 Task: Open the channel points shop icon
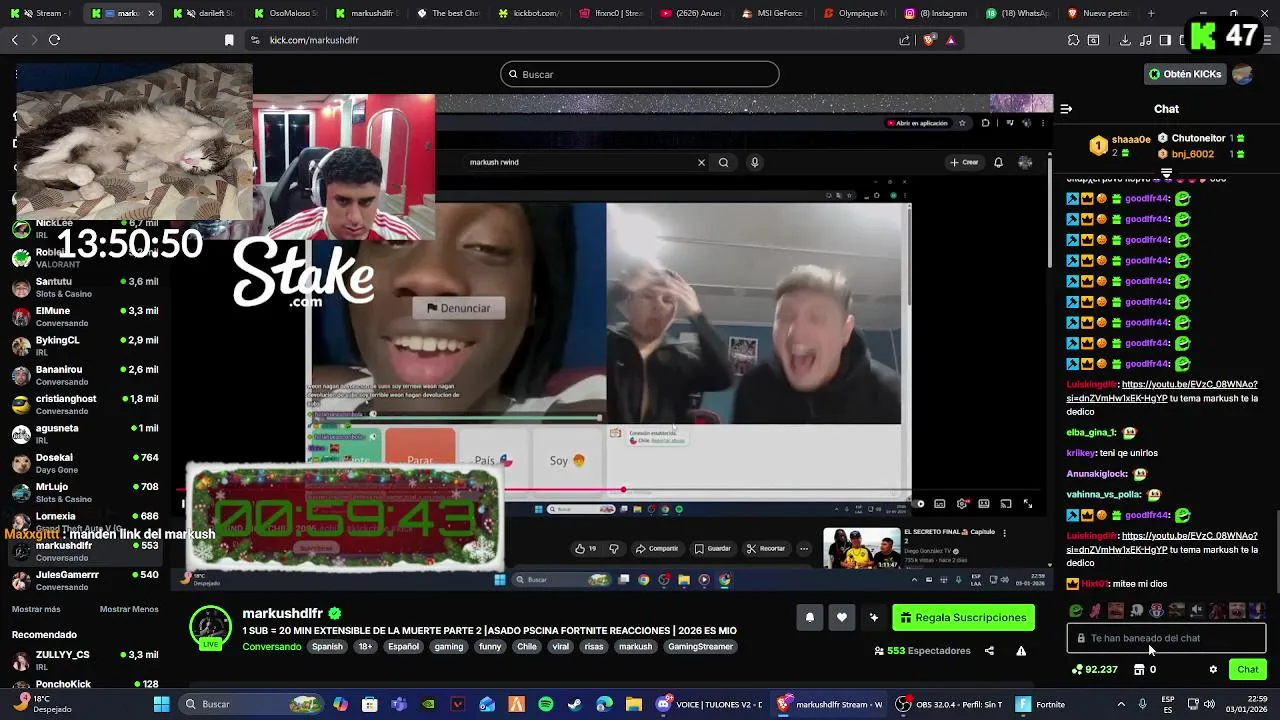pyautogui.click(x=1139, y=670)
